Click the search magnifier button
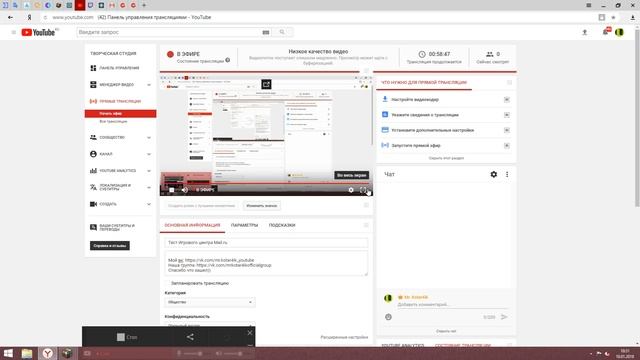This screenshot has height=360, width=640. point(282,32)
